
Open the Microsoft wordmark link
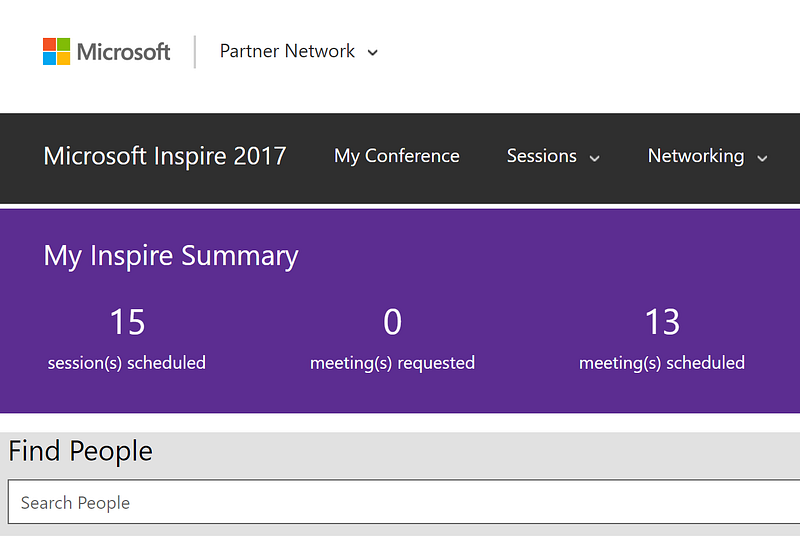click(123, 52)
